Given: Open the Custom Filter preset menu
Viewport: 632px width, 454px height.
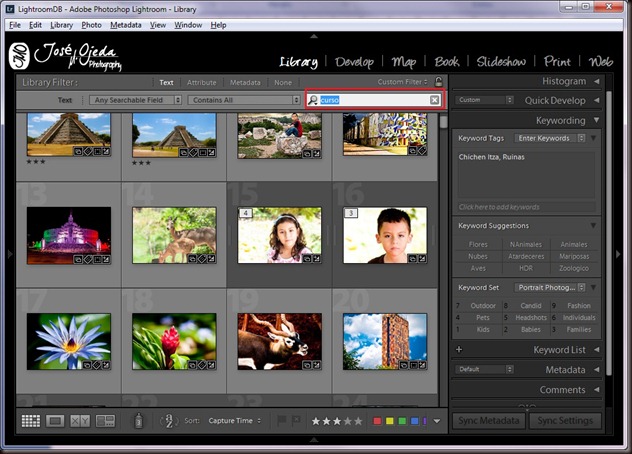Looking at the screenshot, I should pyautogui.click(x=402, y=82).
